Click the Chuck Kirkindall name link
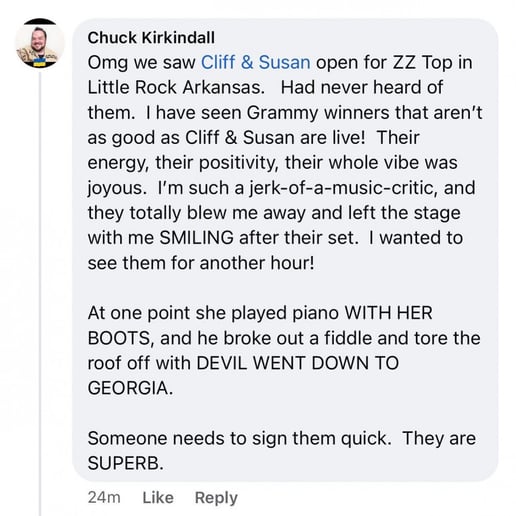516x516 pixels. 151,38
